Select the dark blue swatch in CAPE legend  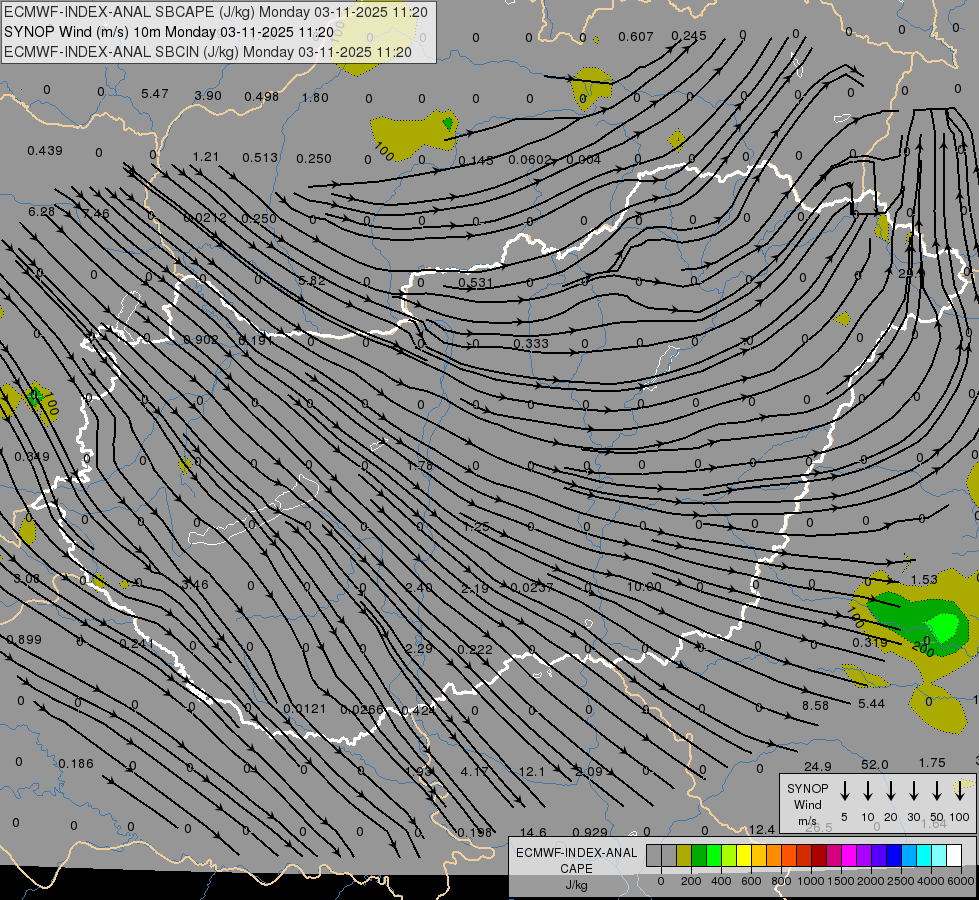[893, 855]
